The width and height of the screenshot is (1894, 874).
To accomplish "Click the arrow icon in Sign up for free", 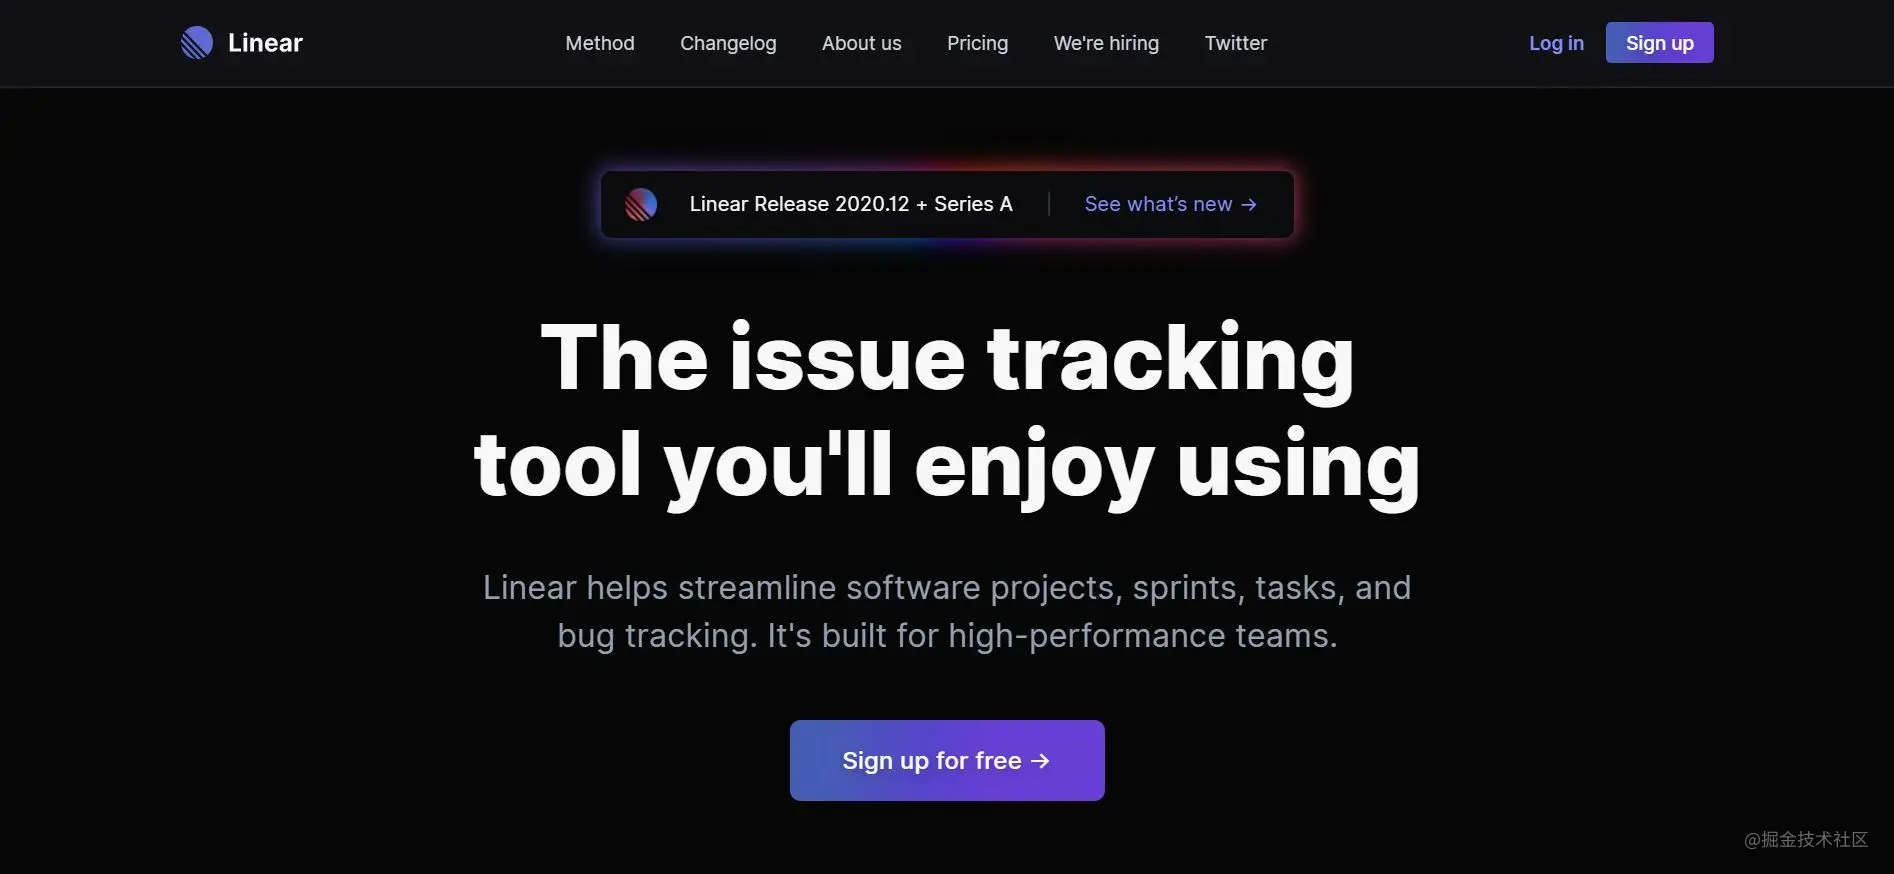I will coord(1041,761).
